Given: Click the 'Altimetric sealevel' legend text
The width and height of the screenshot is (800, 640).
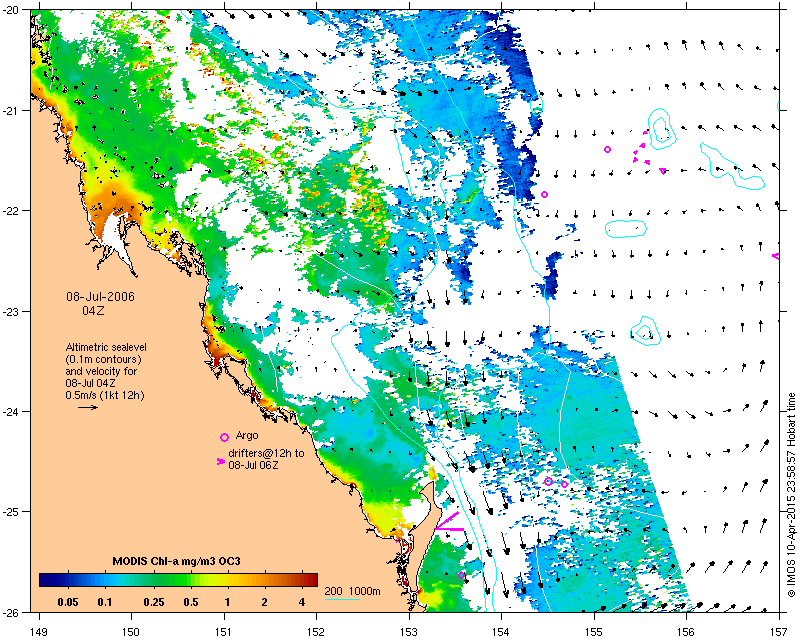Looking at the screenshot, I should click(x=106, y=347).
